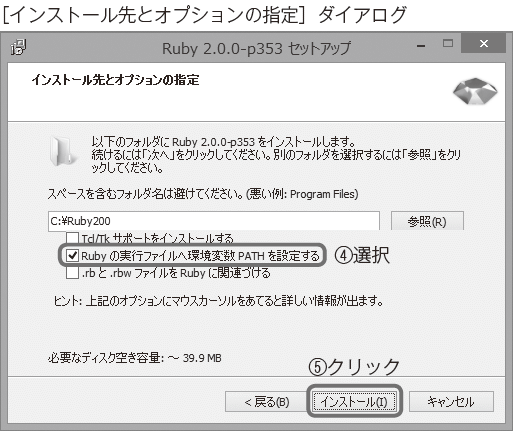The image size is (513, 431).
Task: Click the heading インストール先とオプションの指定
Action: click(115, 80)
